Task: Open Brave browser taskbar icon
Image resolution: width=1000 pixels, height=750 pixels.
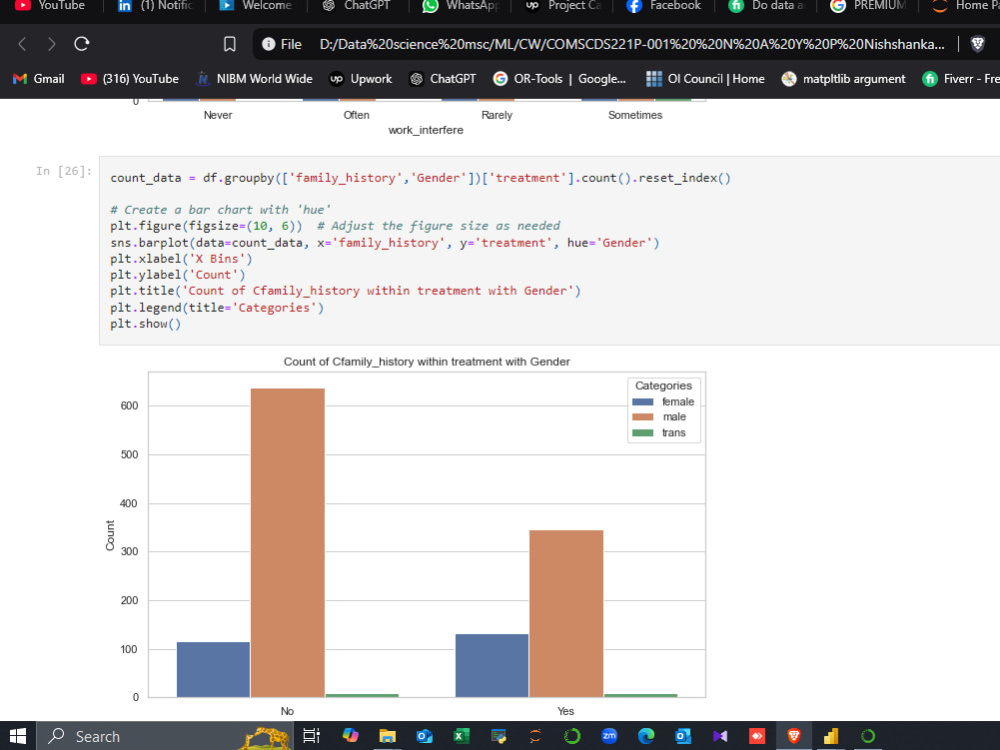Action: click(x=794, y=737)
